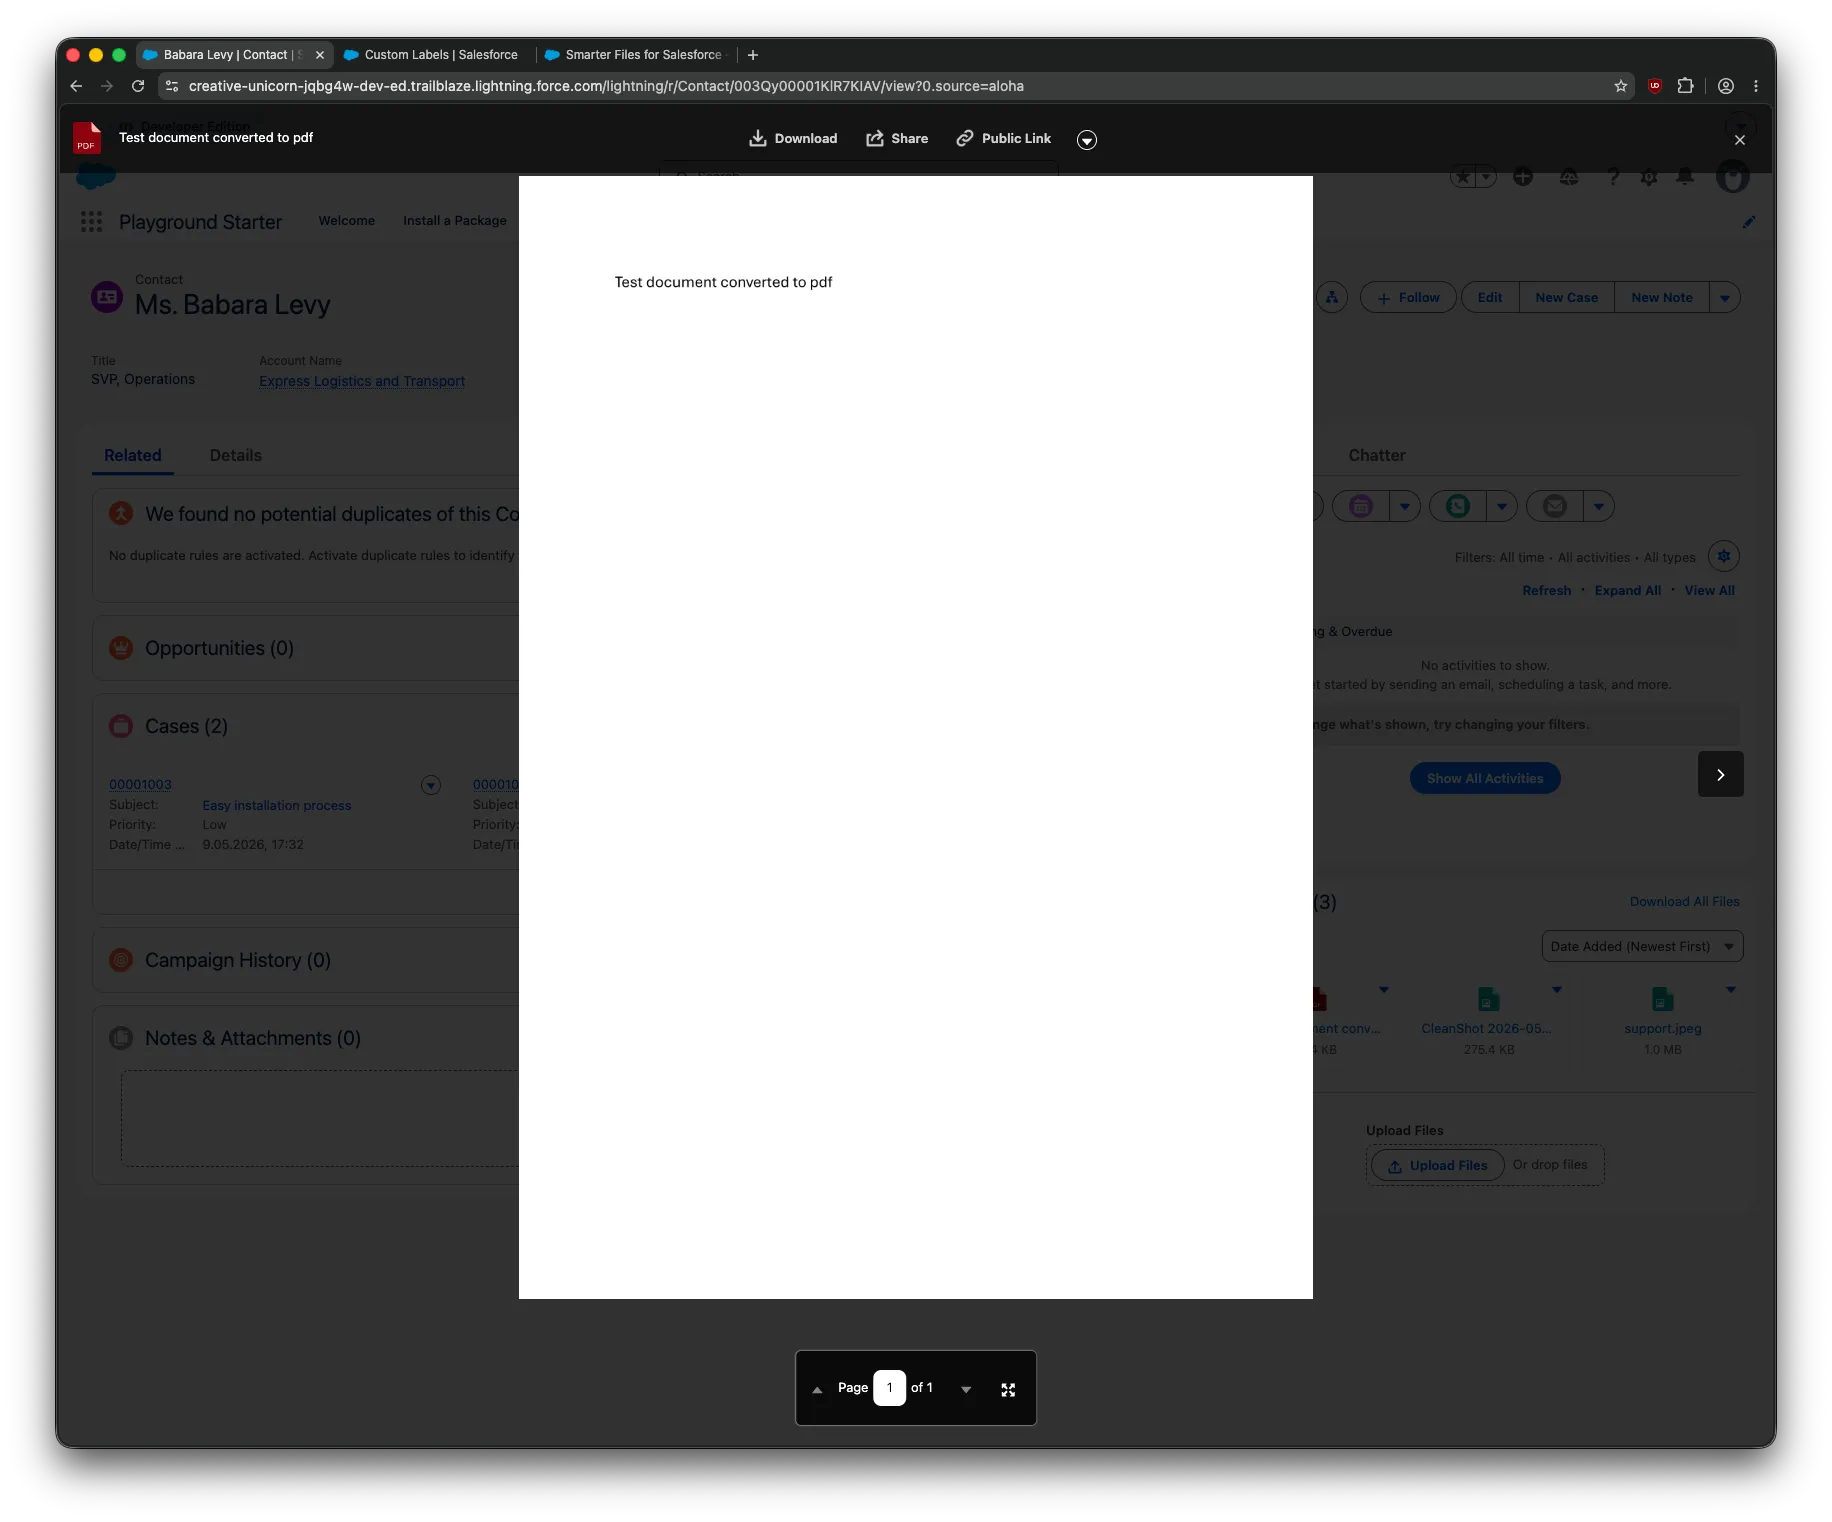Click the Favorites star icon

pyautogui.click(x=1463, y=178)
